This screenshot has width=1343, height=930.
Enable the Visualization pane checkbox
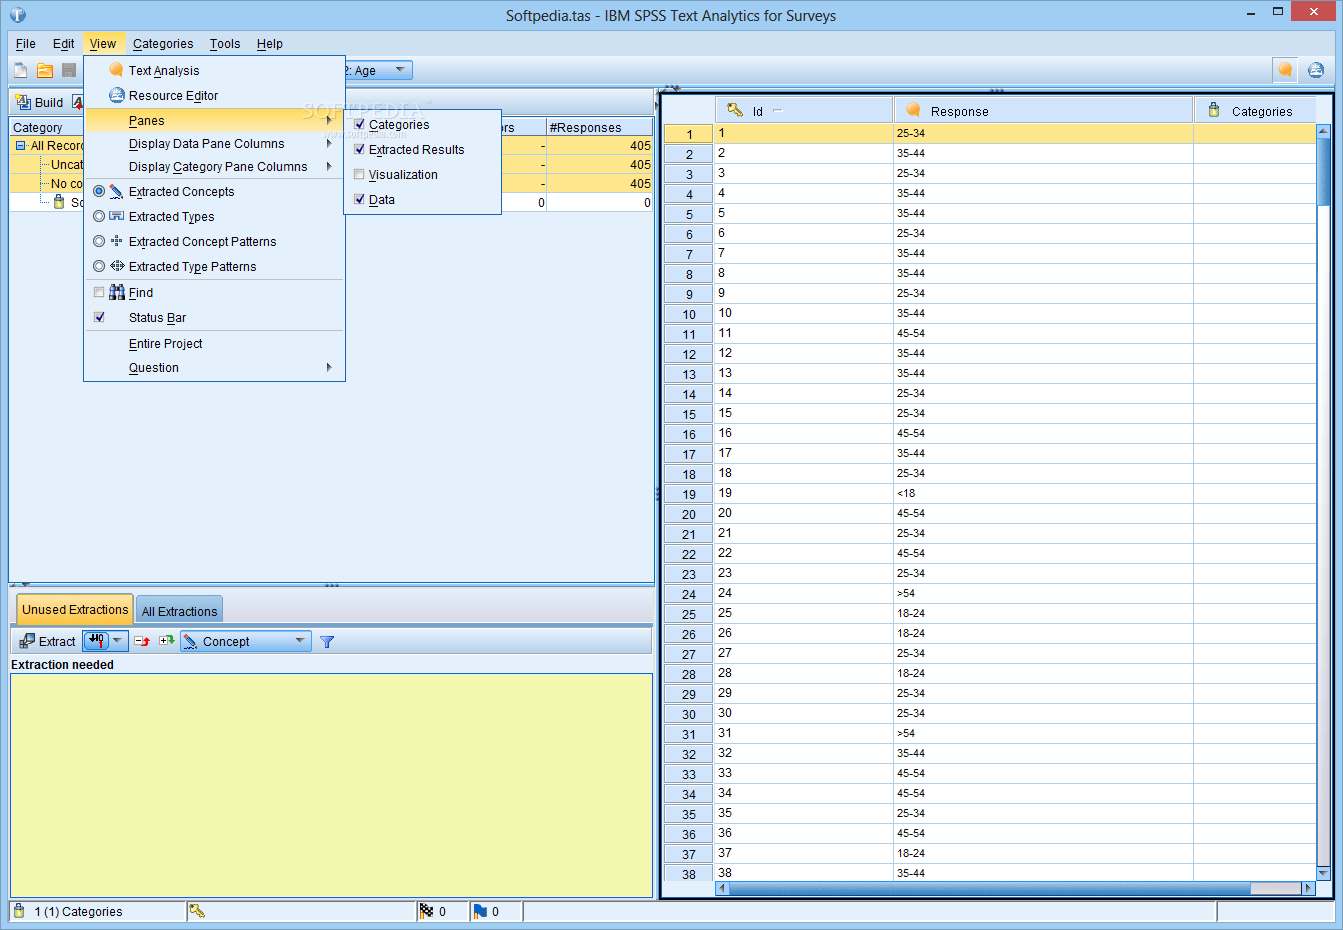(360, 174)
